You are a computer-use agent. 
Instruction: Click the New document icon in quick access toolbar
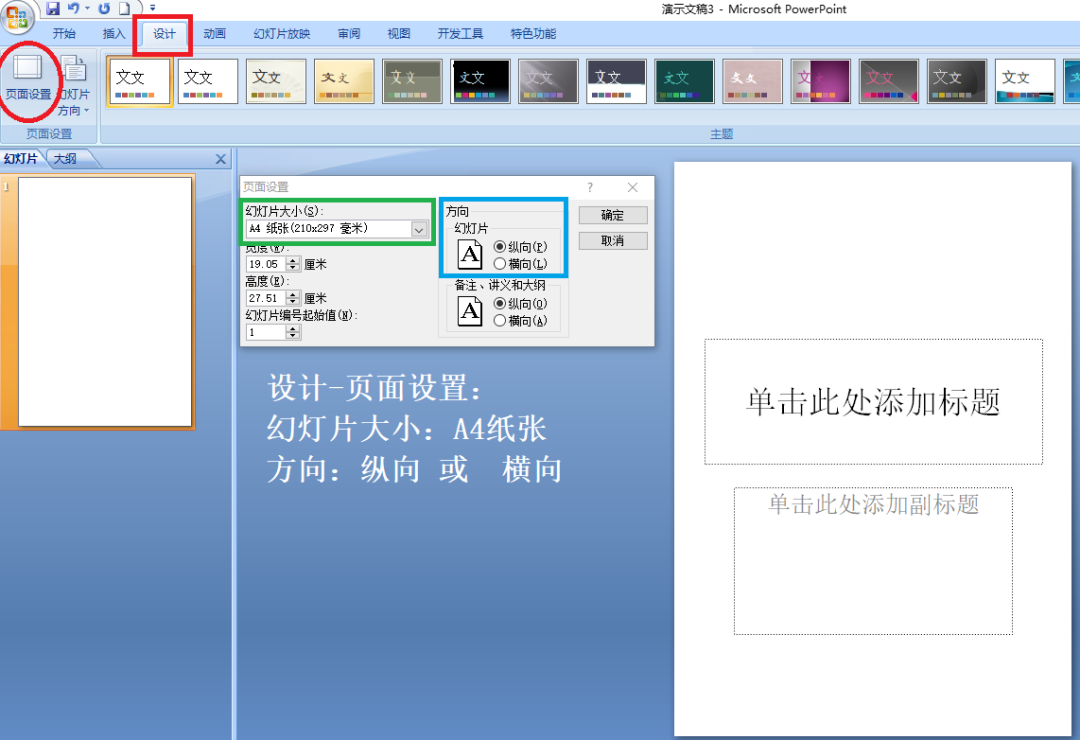[124, 8]
